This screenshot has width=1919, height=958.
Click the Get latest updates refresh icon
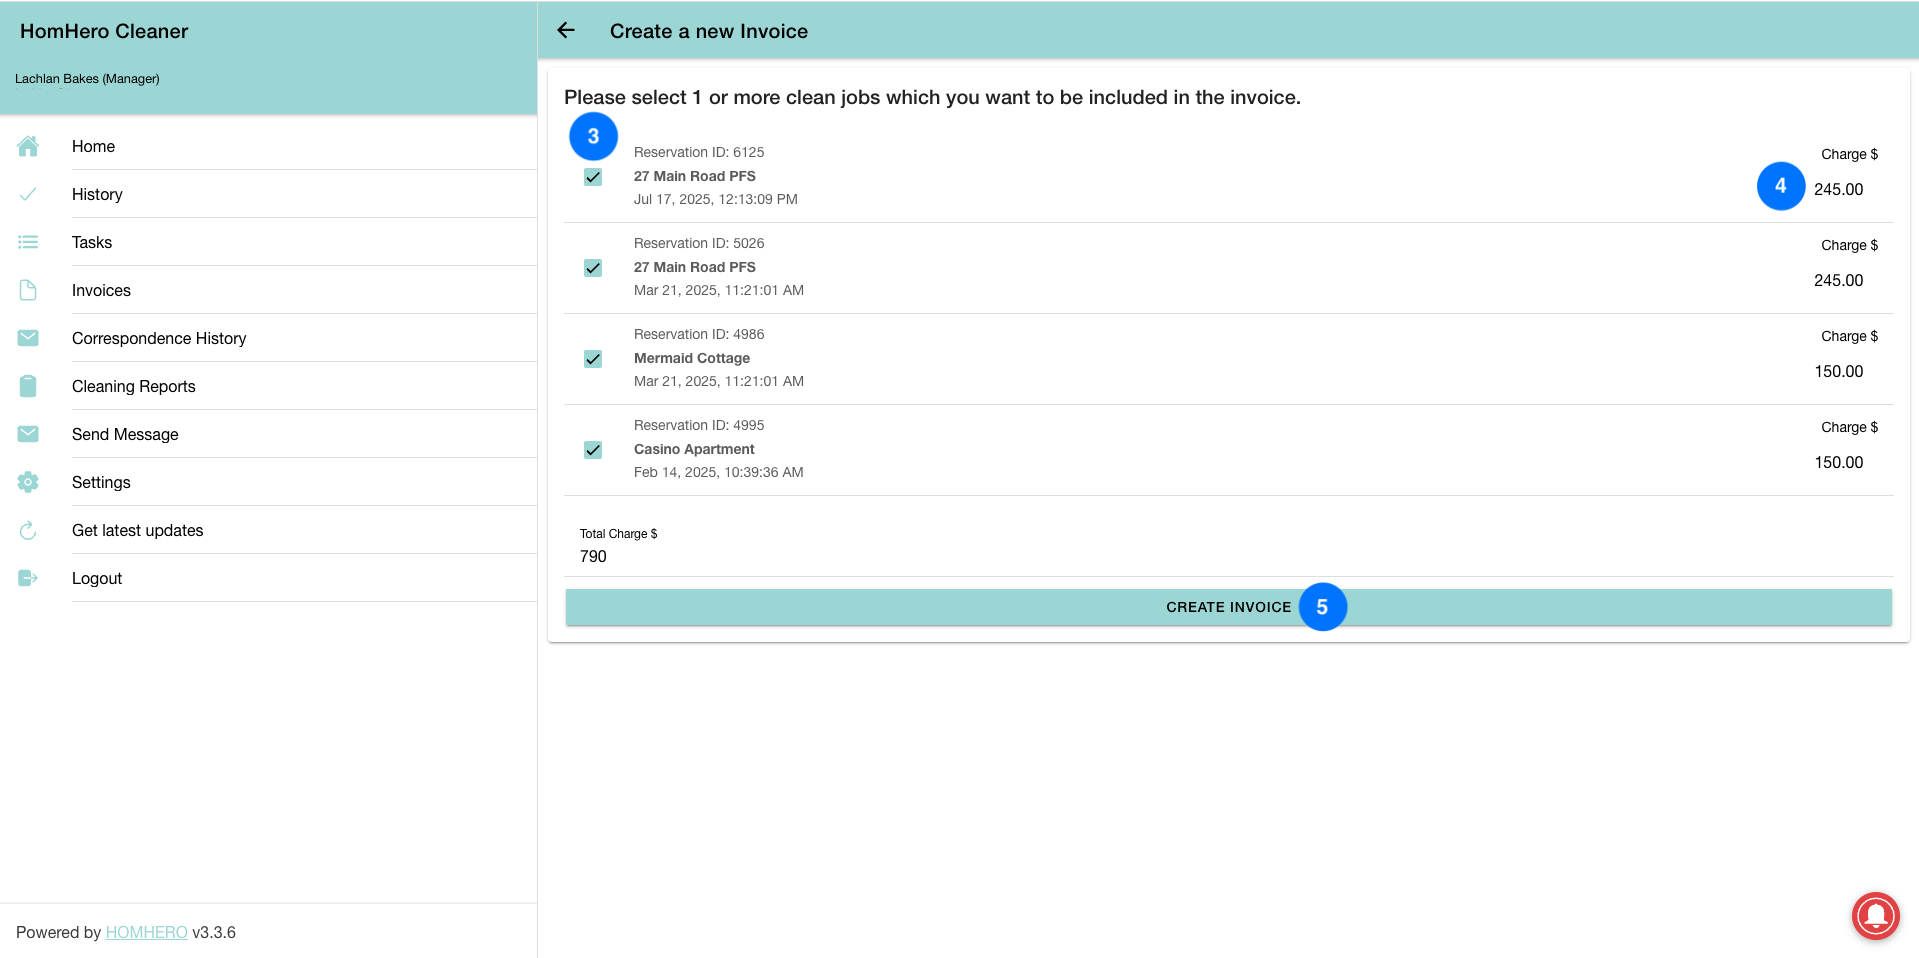[x=28, y=530]
